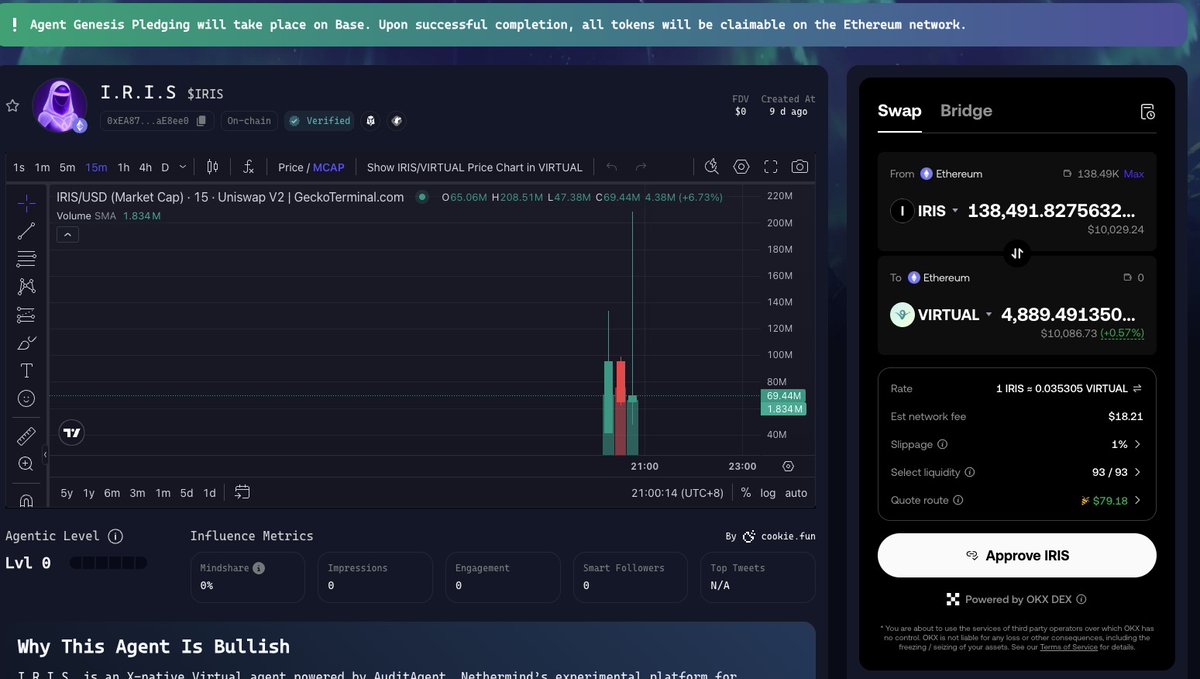The width and height of the screenshot is (1200, 679).
Task: Show IRIS/VIRTUAL Price Chart in VIRTUAL
Action: click(x=474, y=168)
